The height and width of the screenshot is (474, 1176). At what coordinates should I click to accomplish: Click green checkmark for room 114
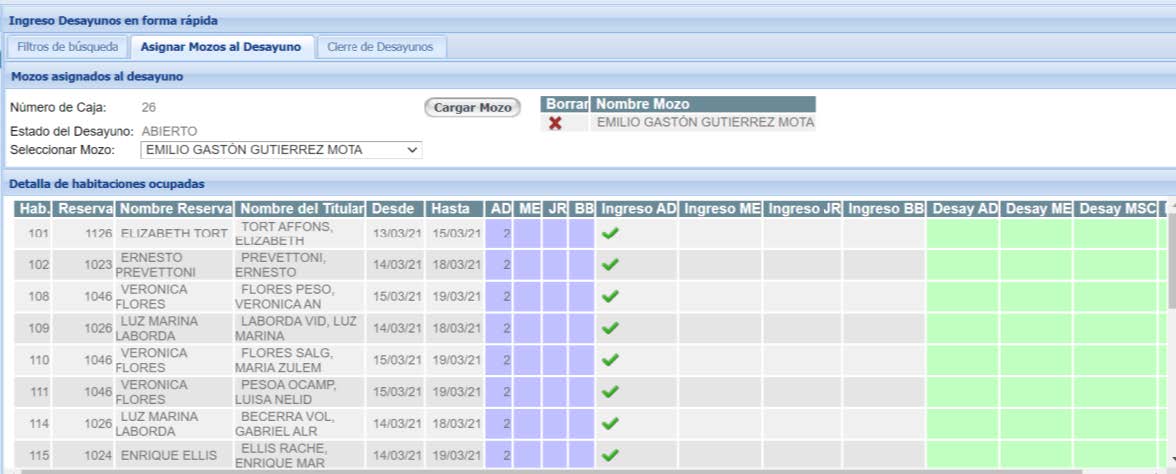610,424
